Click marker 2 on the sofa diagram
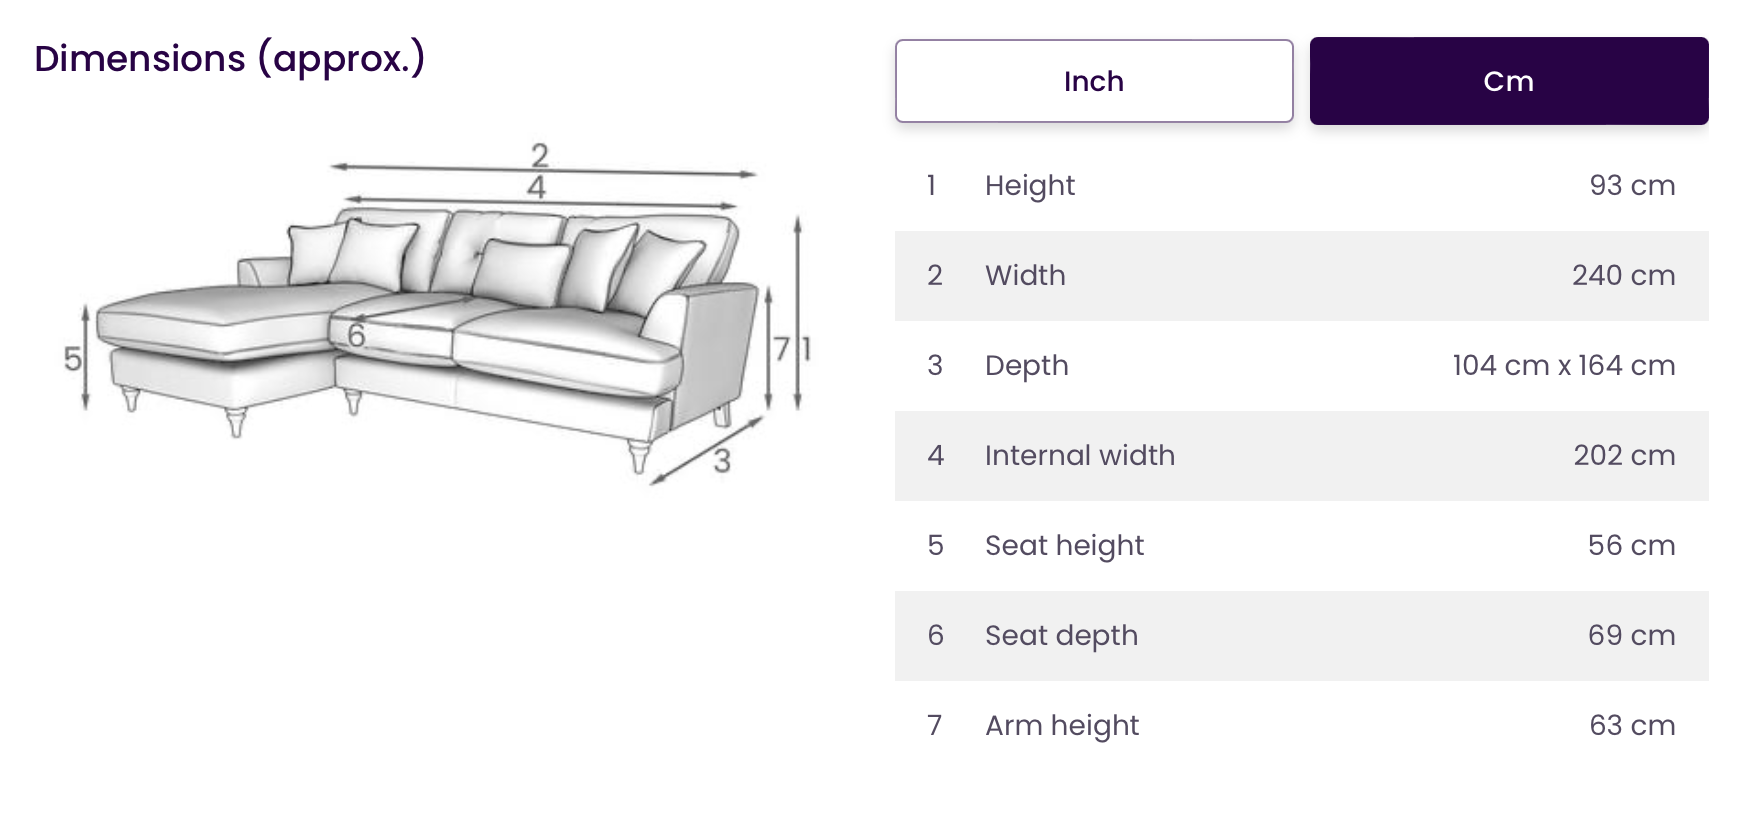 pyautogui.click(x=540, y=155)
